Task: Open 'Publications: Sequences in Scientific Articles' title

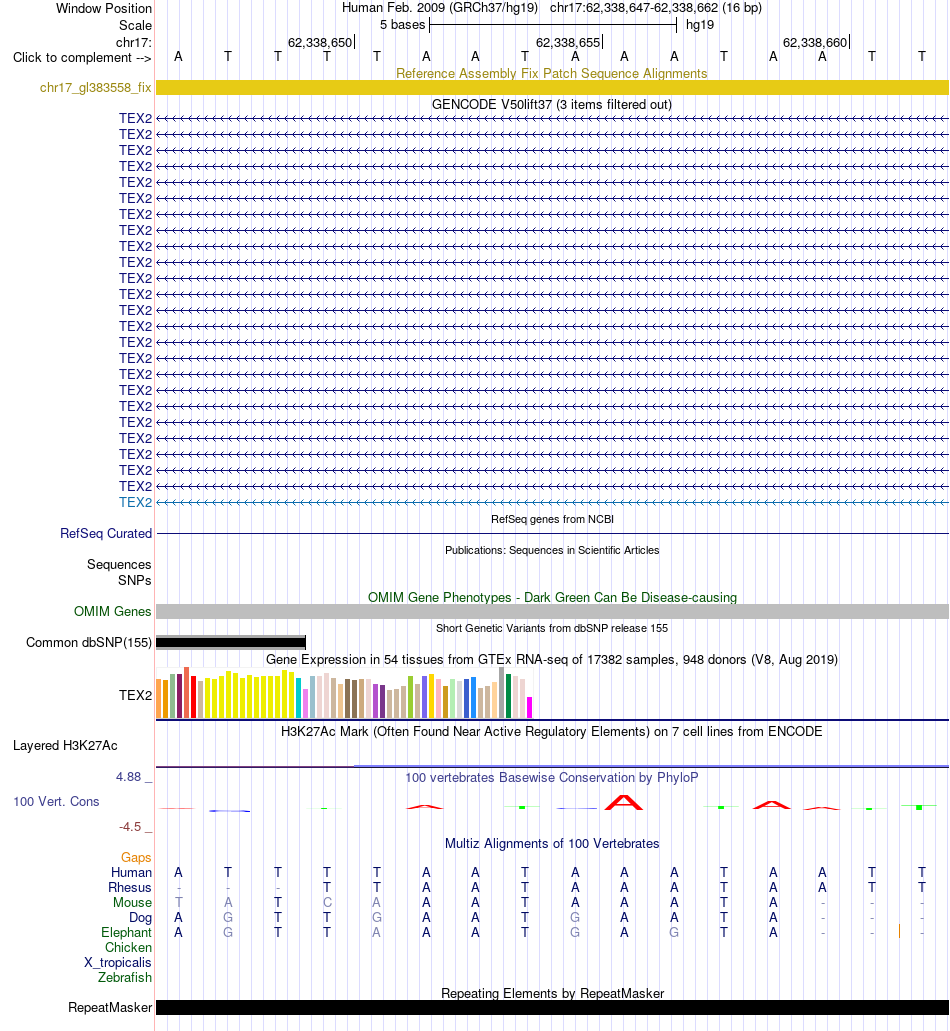Action: [552, 550]
